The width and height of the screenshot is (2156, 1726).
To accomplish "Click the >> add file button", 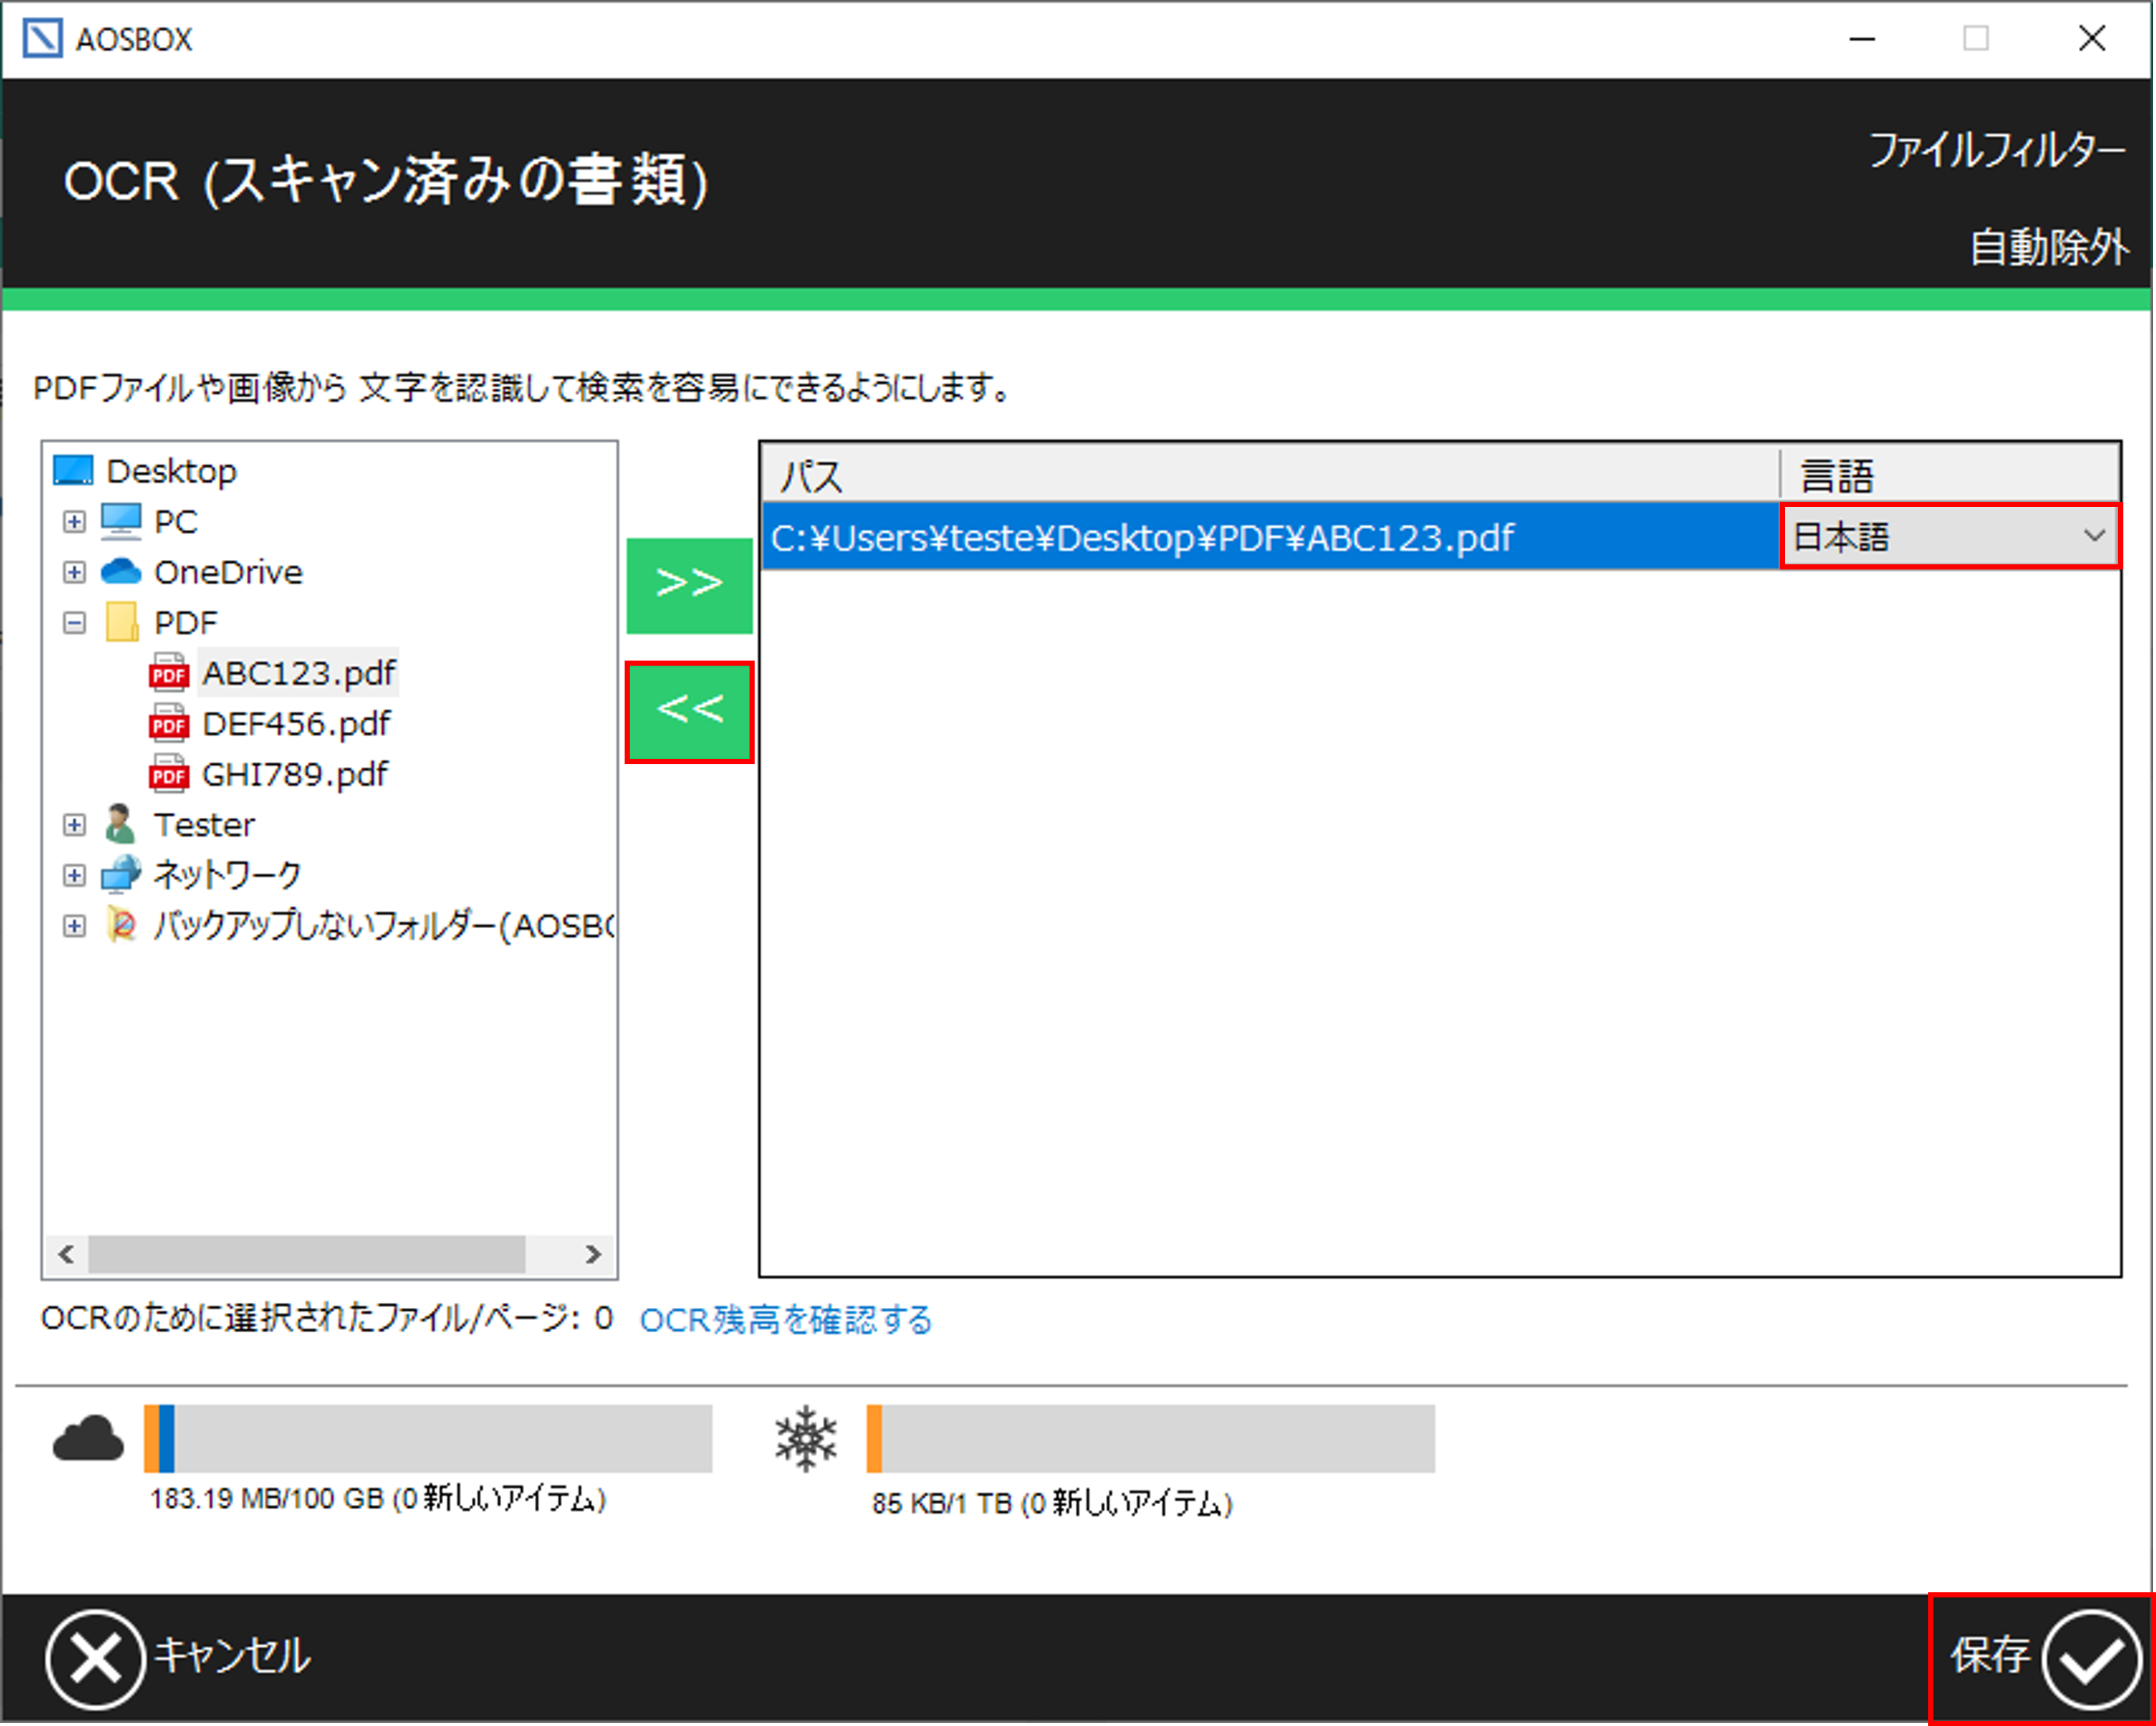I will pos(689,585).
